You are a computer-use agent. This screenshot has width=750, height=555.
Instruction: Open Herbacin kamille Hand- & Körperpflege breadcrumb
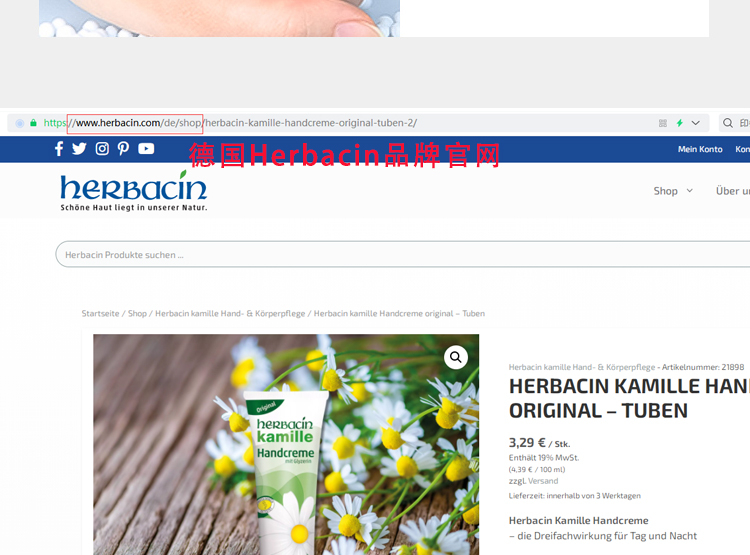click(x=230, y=314)
